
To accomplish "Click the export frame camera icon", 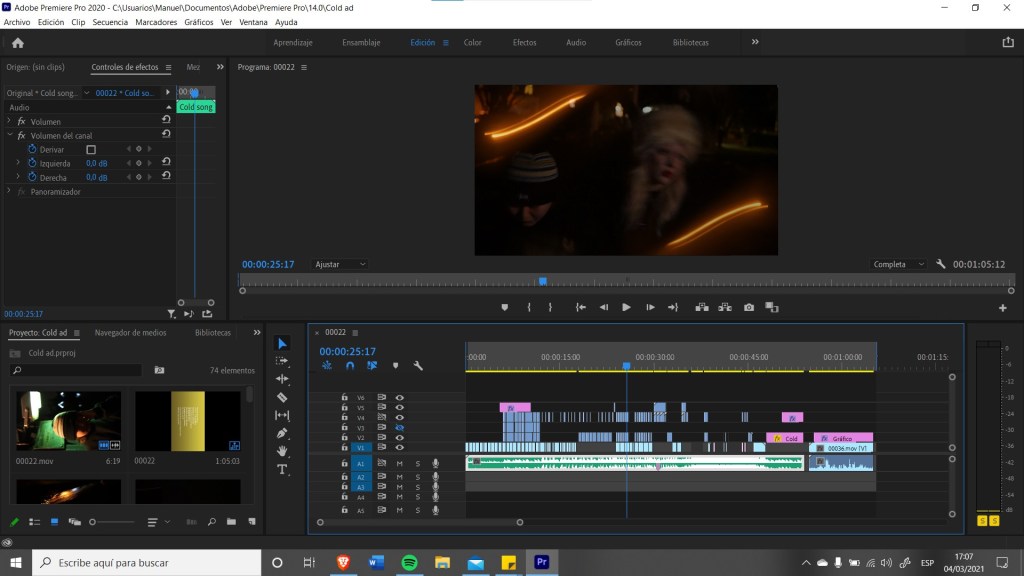I will 749,308.
